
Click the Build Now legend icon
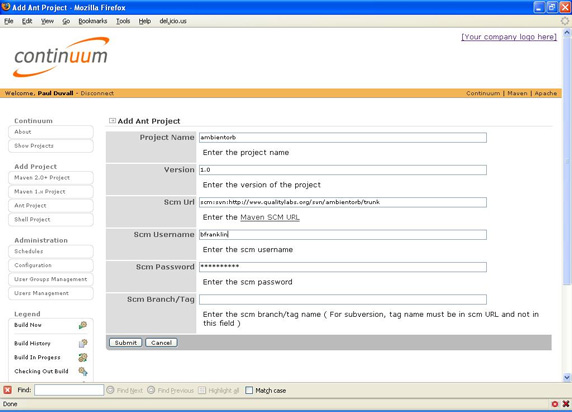[83, 325]
